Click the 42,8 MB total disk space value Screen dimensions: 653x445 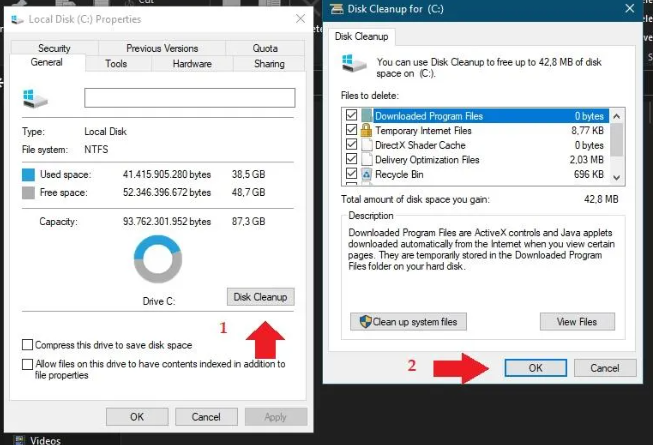pos(601,199)
